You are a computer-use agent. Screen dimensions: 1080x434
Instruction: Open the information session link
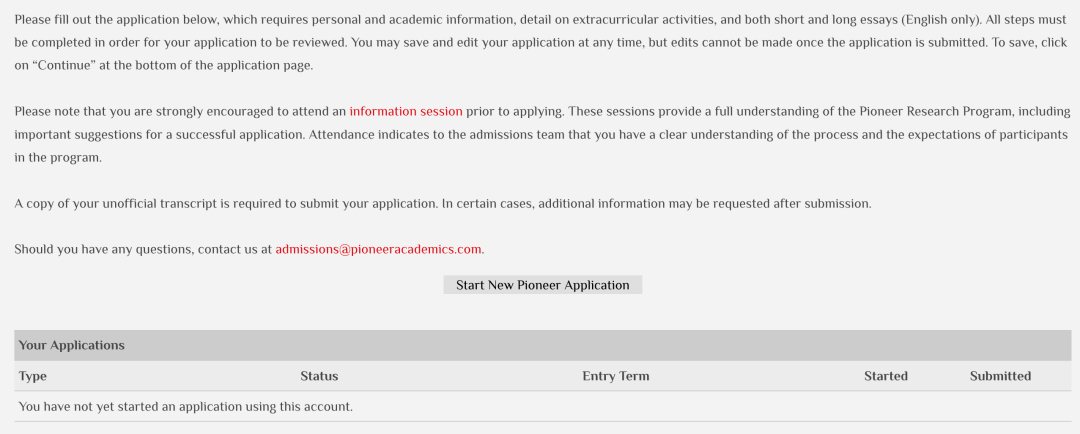[x=406, y=111]
